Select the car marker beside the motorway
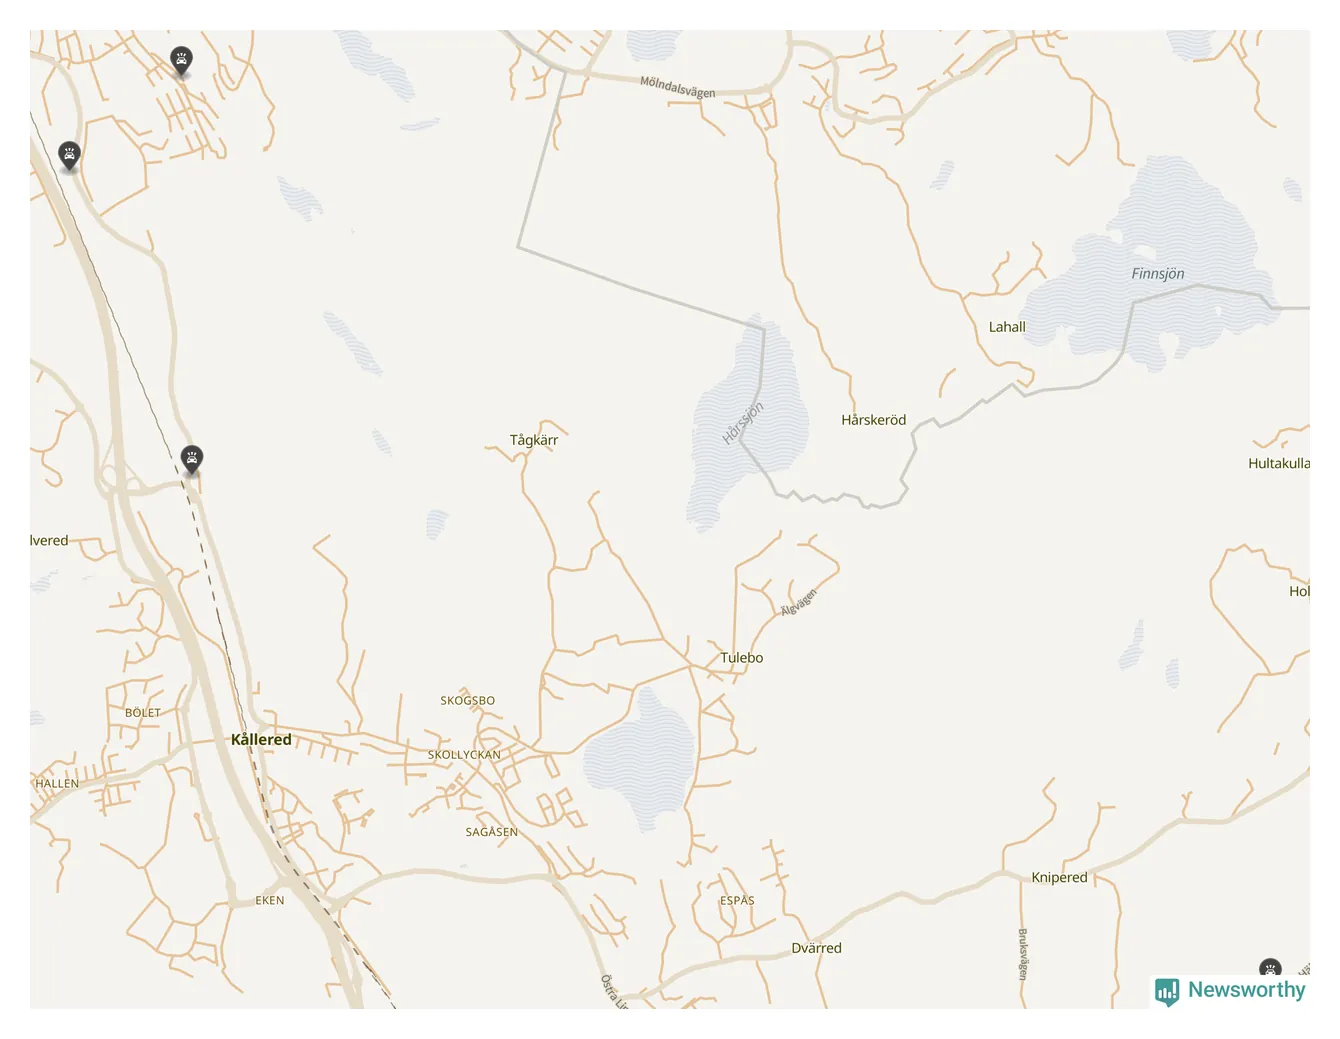 pyautogui.click(x=69, y=155)
